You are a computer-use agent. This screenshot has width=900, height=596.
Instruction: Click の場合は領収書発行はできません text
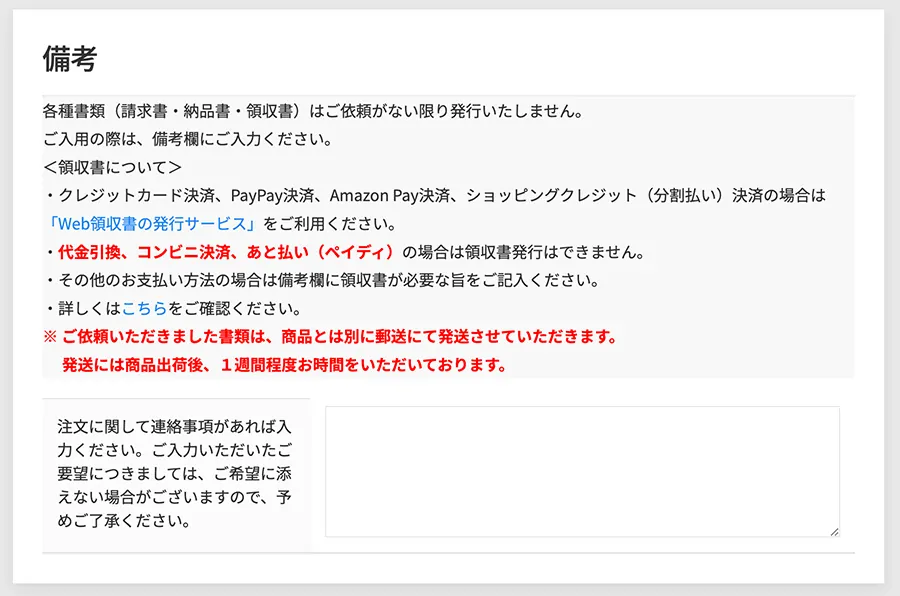pos(523,252)
